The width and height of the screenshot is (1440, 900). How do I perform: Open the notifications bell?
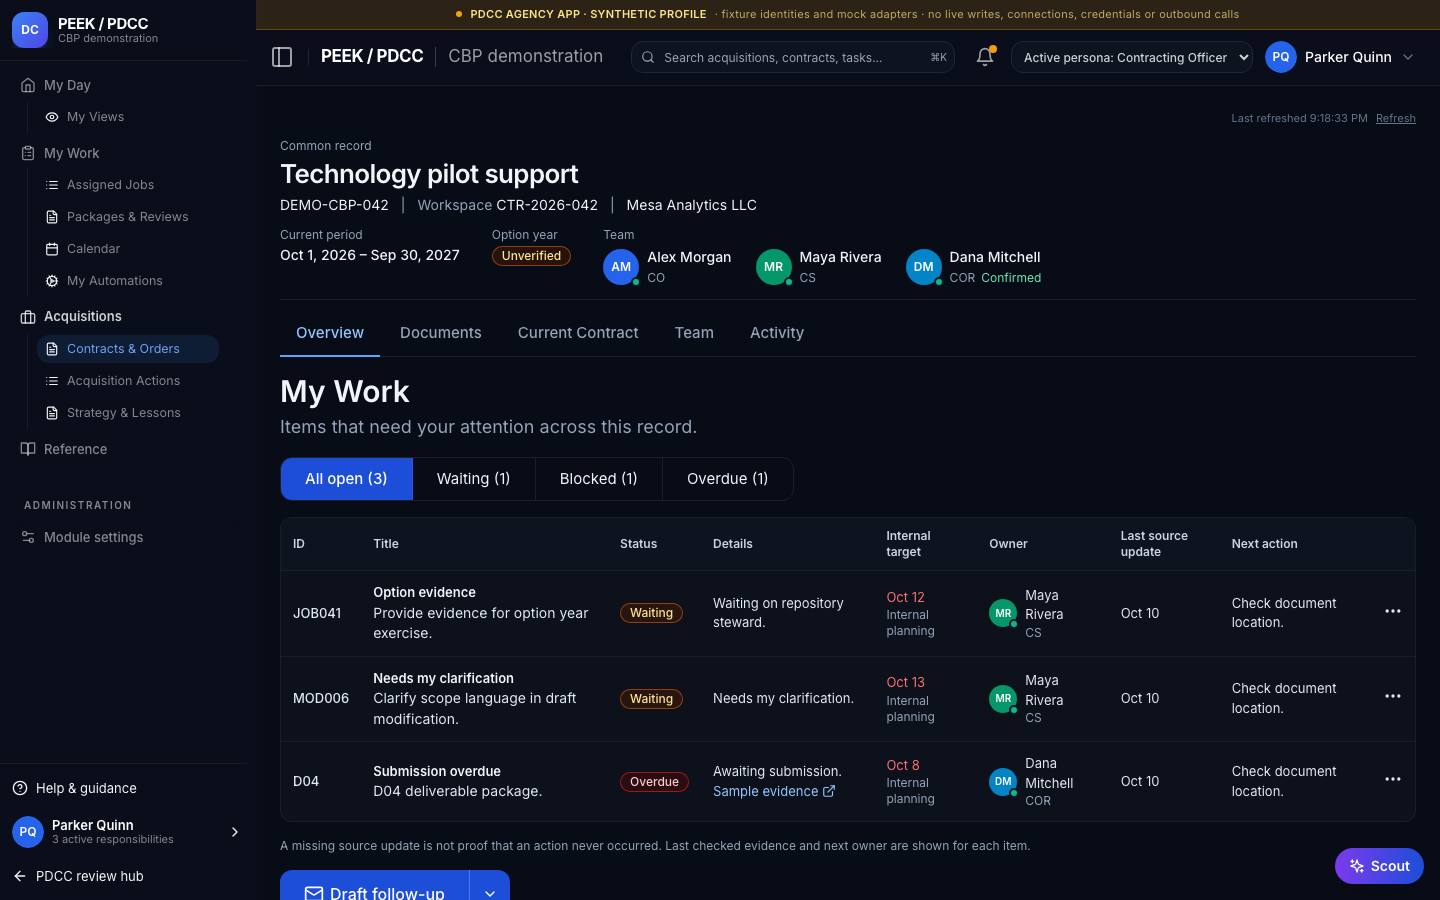coord(985,57)
